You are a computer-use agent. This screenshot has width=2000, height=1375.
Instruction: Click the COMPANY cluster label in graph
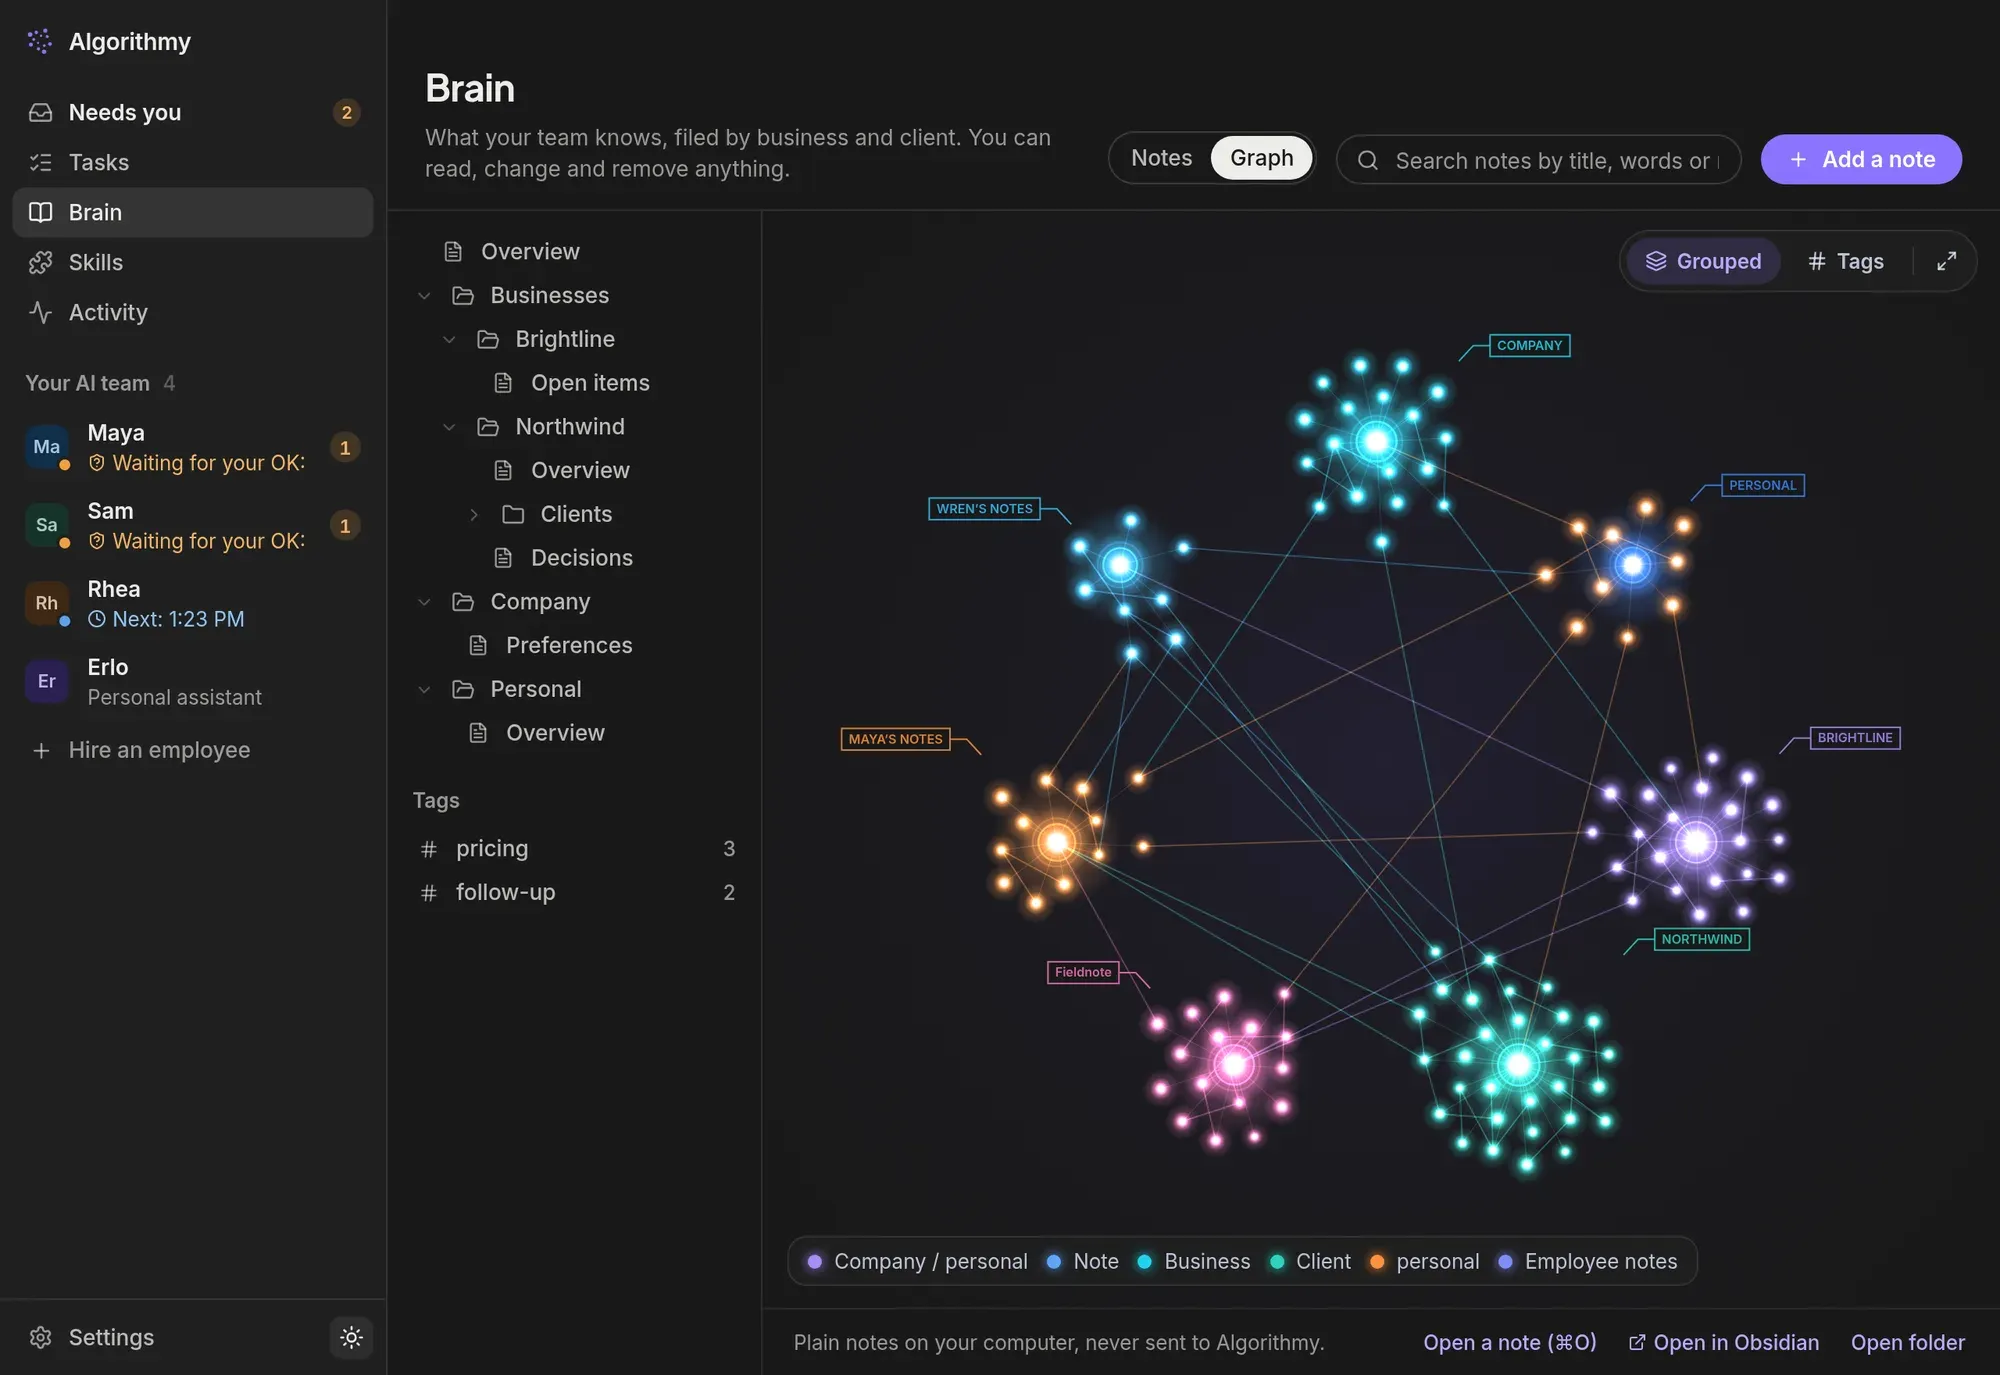1529,345
